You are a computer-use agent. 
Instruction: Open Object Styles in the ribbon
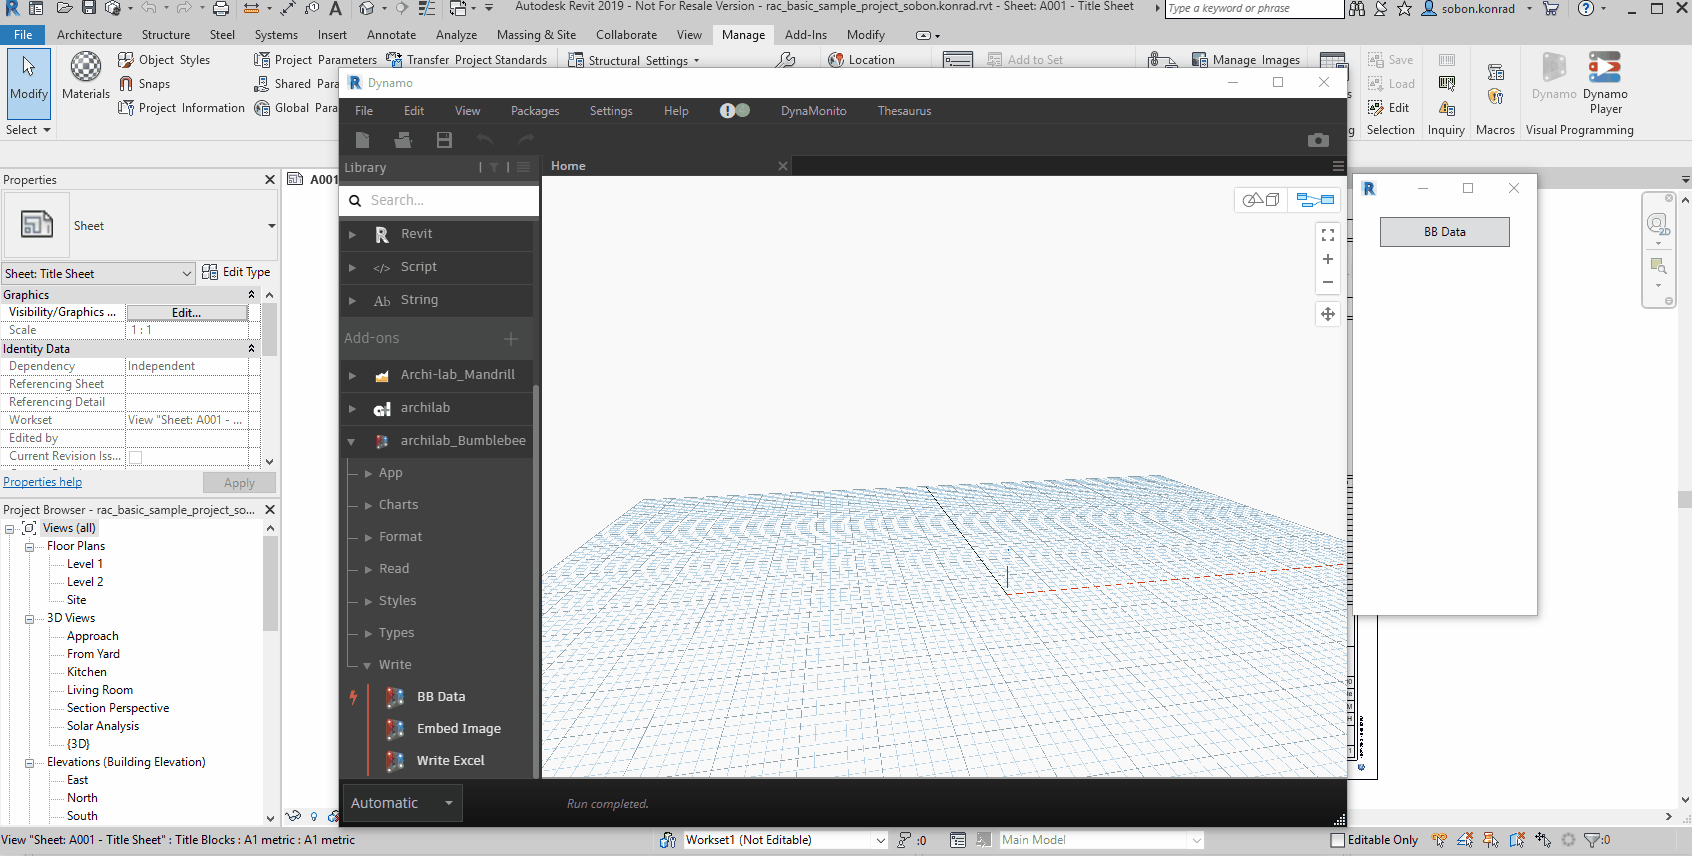pos(164,60)
